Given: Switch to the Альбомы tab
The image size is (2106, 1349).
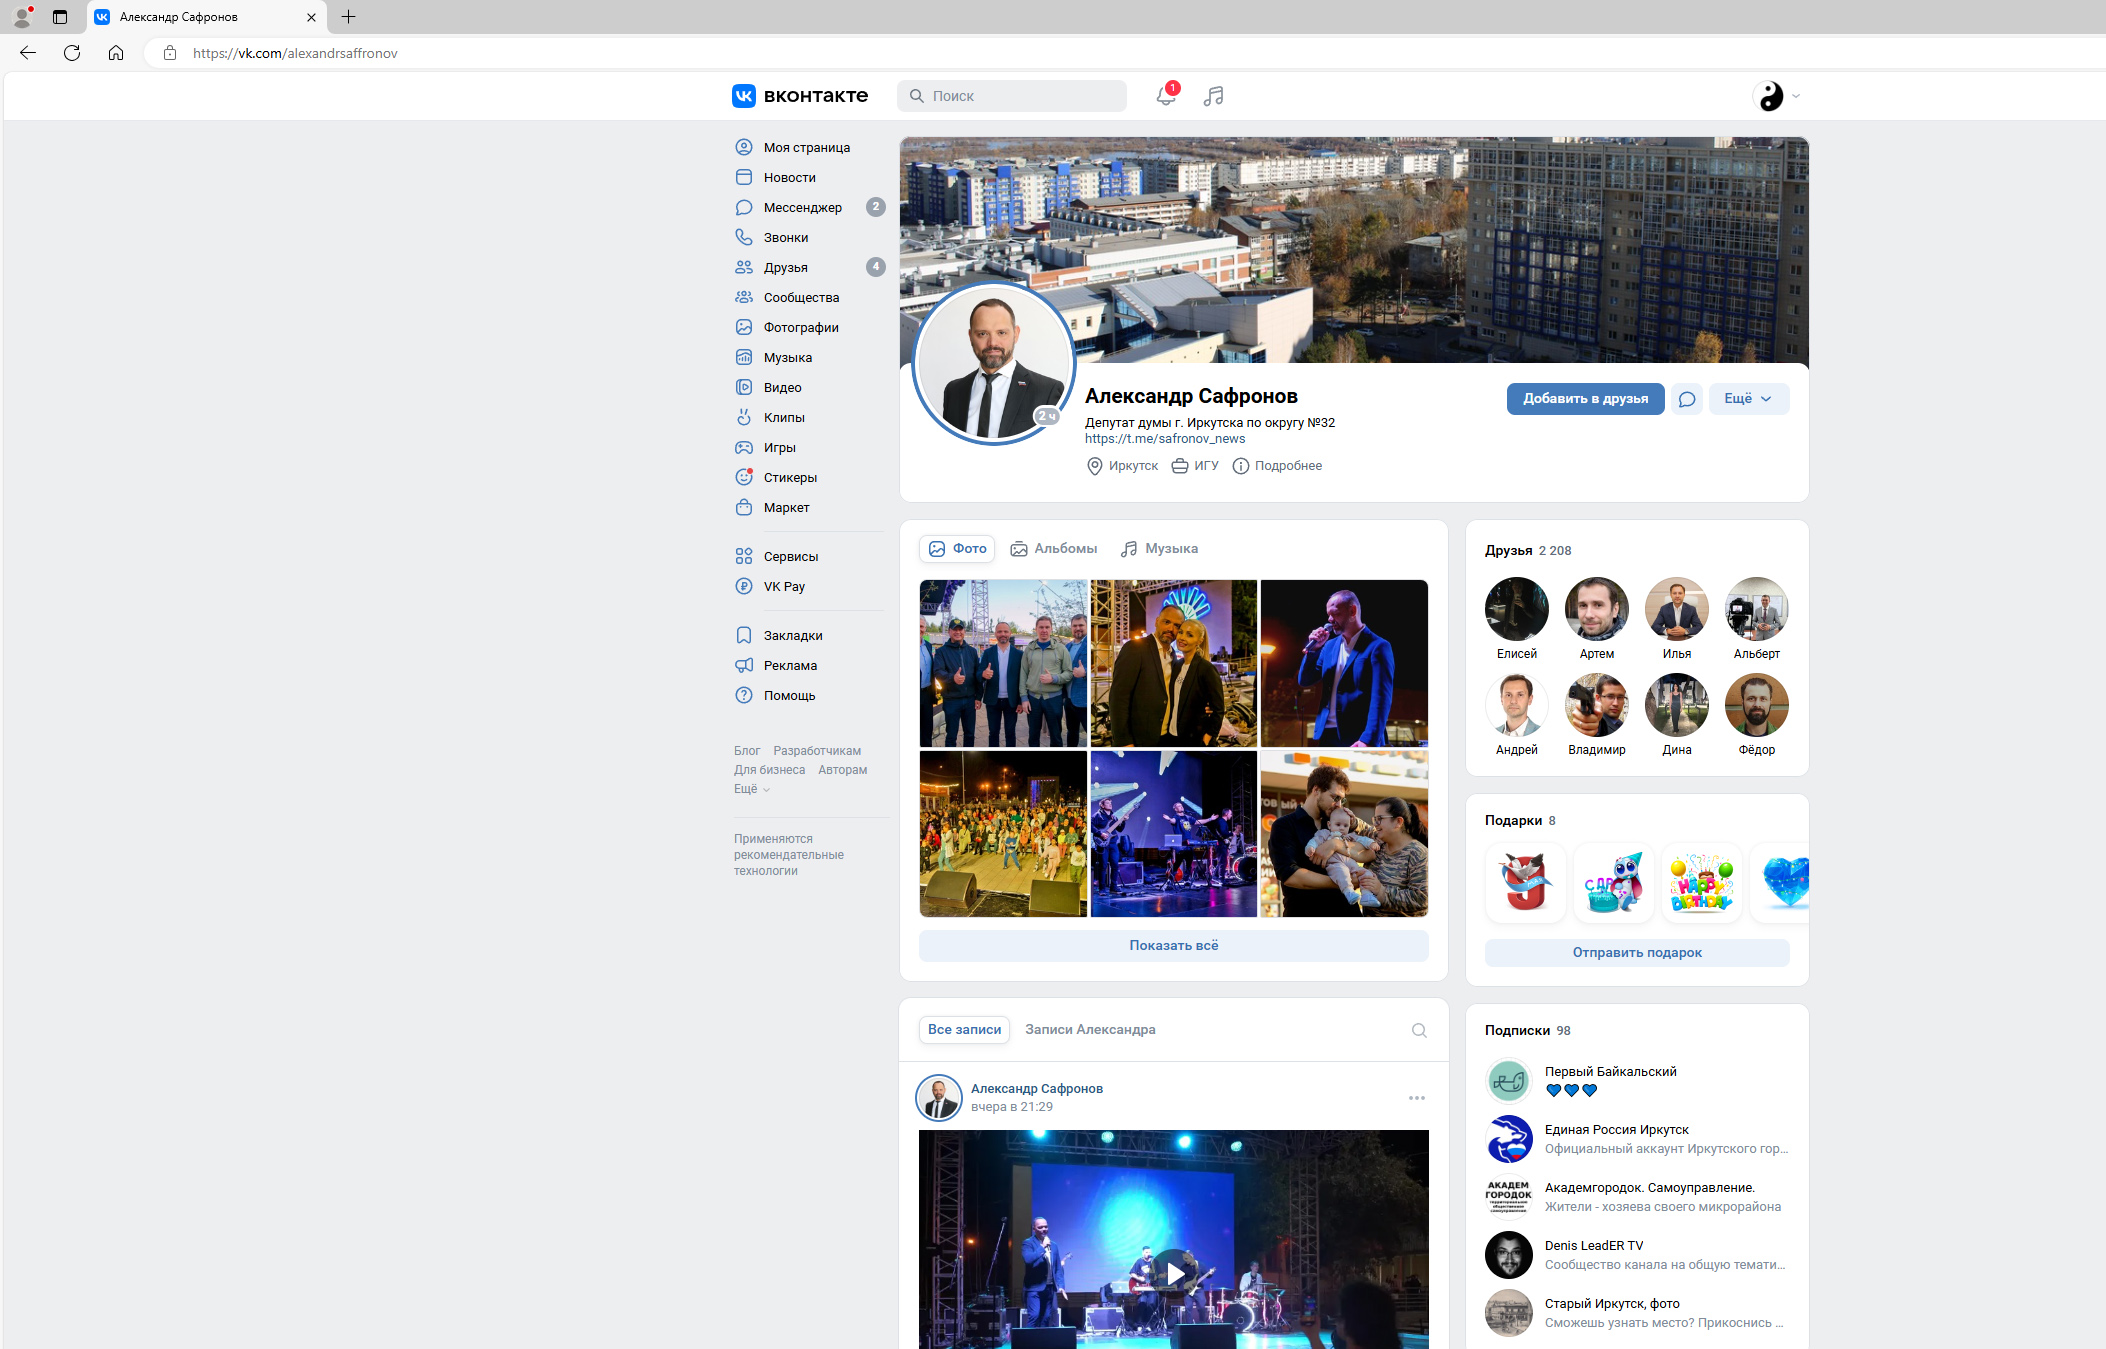Looking at the screenshot, I should point(1054,548).
